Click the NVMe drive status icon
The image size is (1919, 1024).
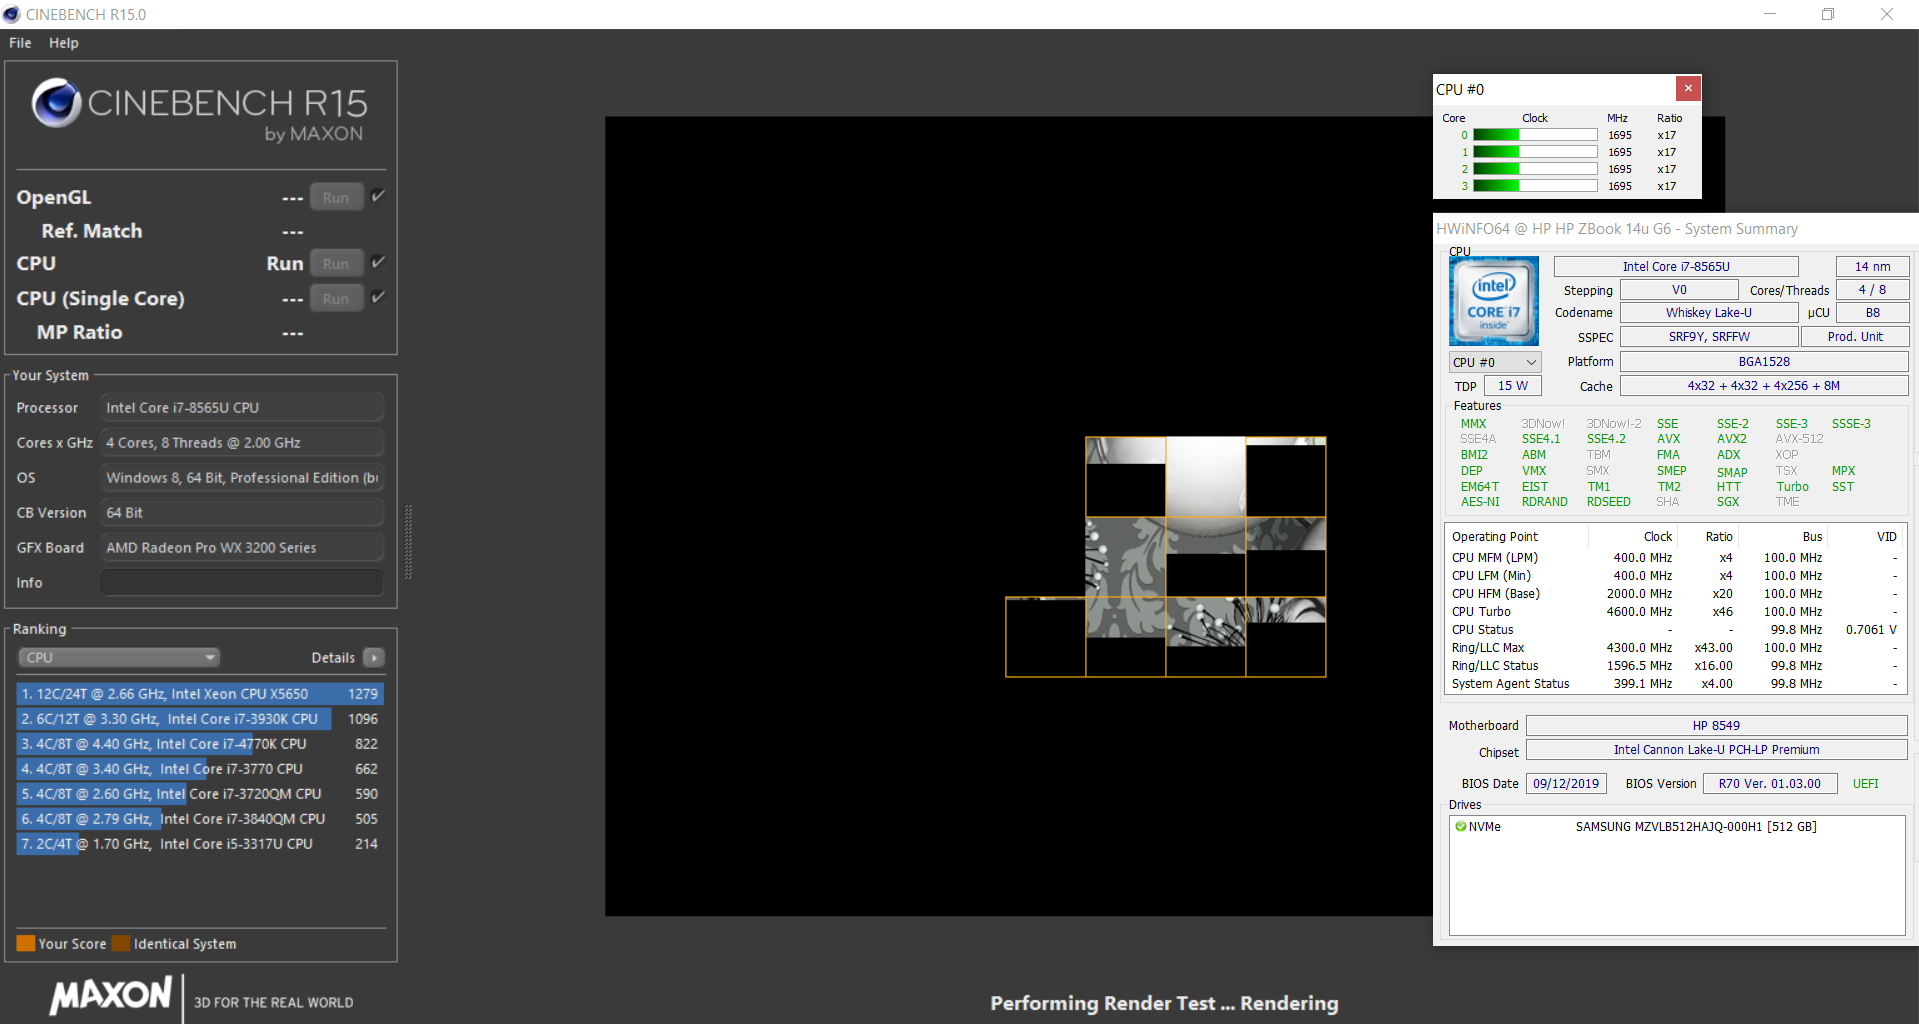pos(1461,826)
